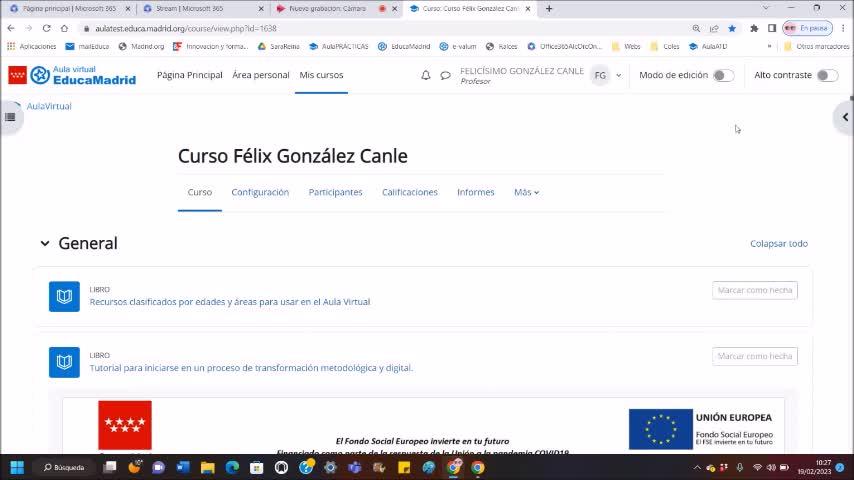Show hidden system tray icons
The width and height of the screenshot is (854, 480).
pos(697,467)
